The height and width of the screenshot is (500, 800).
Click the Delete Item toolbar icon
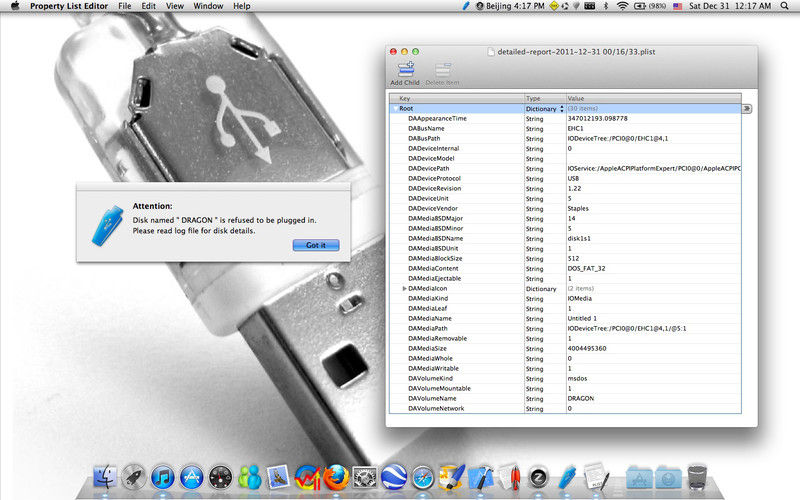click(x=443, y=70)
